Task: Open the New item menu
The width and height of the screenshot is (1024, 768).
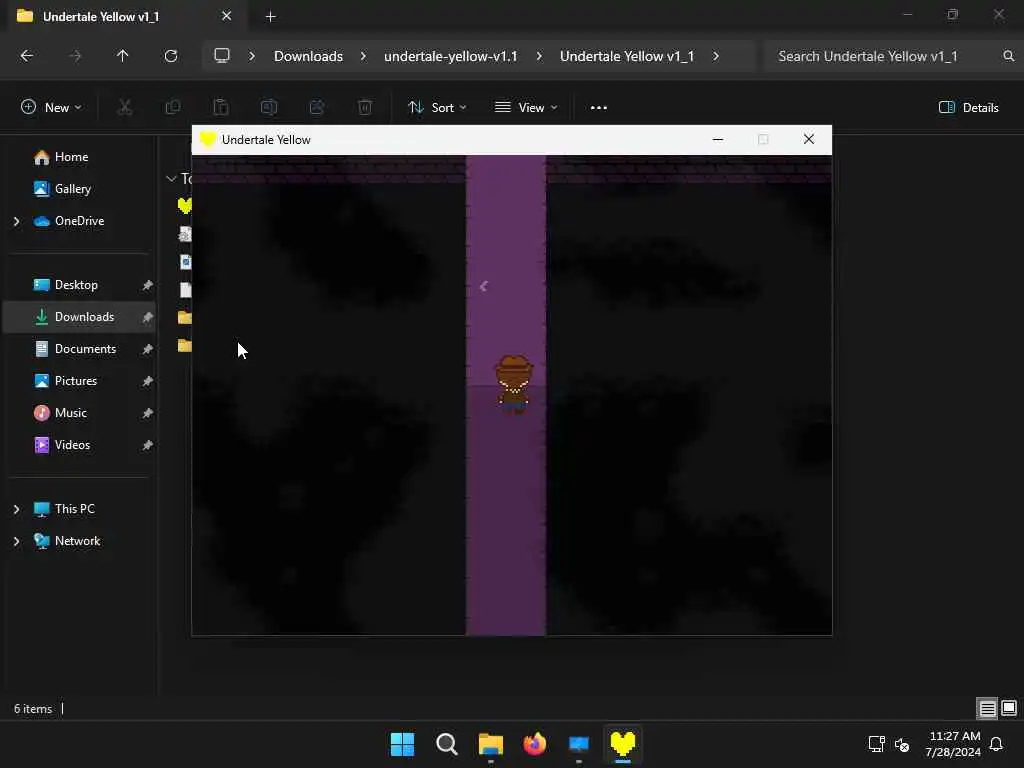Action: [x=51, y=108]
